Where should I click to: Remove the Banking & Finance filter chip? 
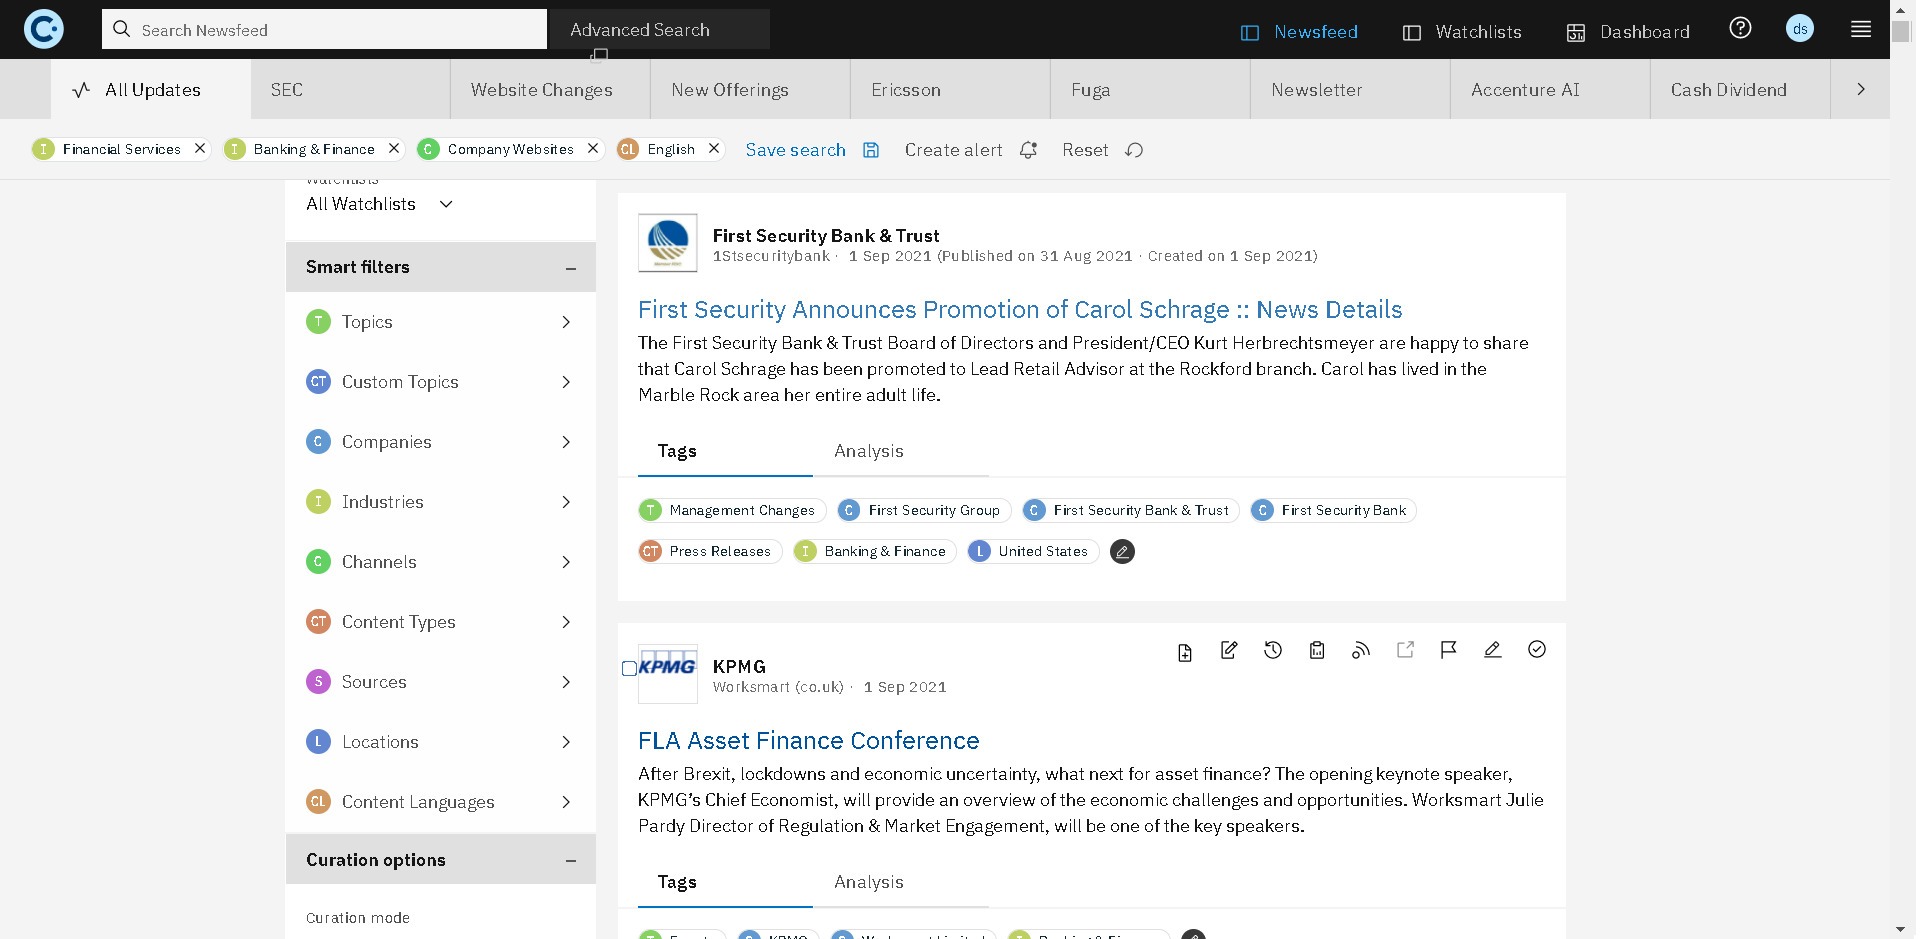(x=394, y=148)
